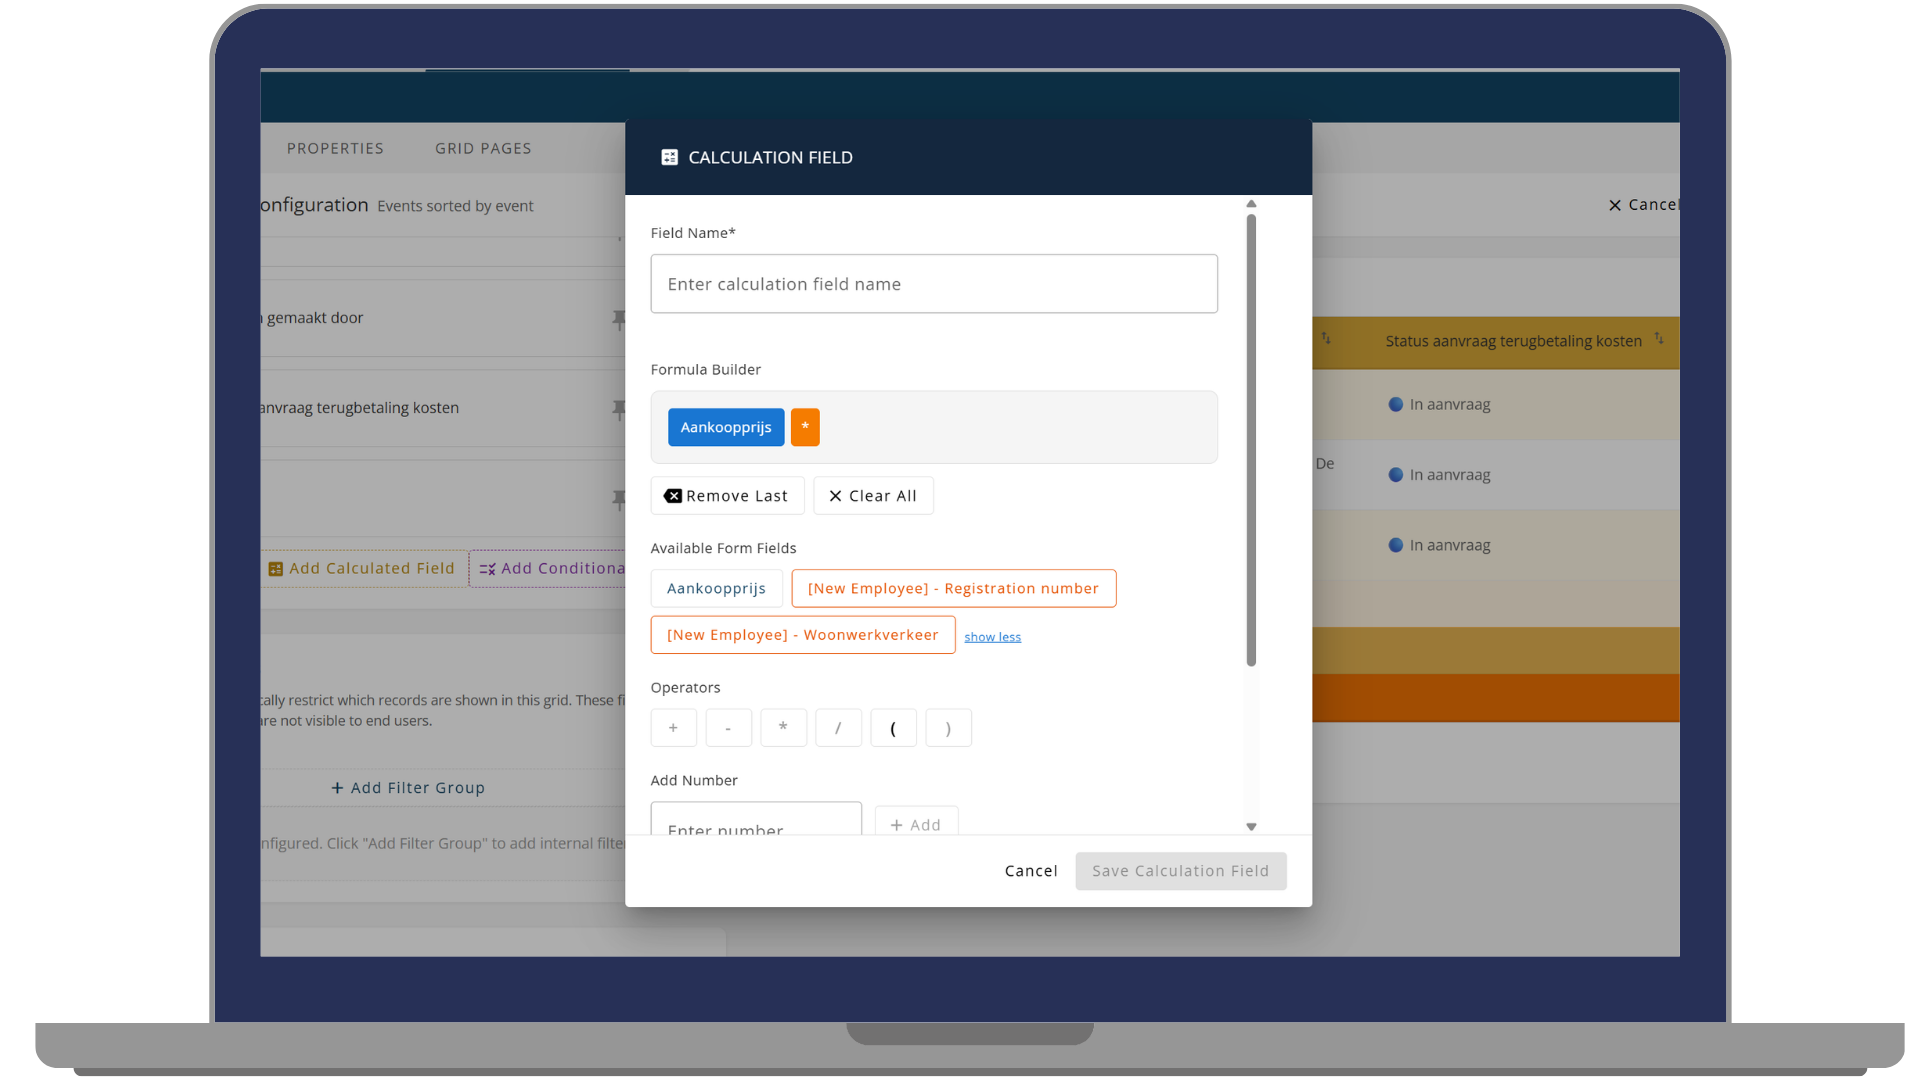Switch to the Grid Pages tab
Screen dimensions: 1920x1080
483,148
